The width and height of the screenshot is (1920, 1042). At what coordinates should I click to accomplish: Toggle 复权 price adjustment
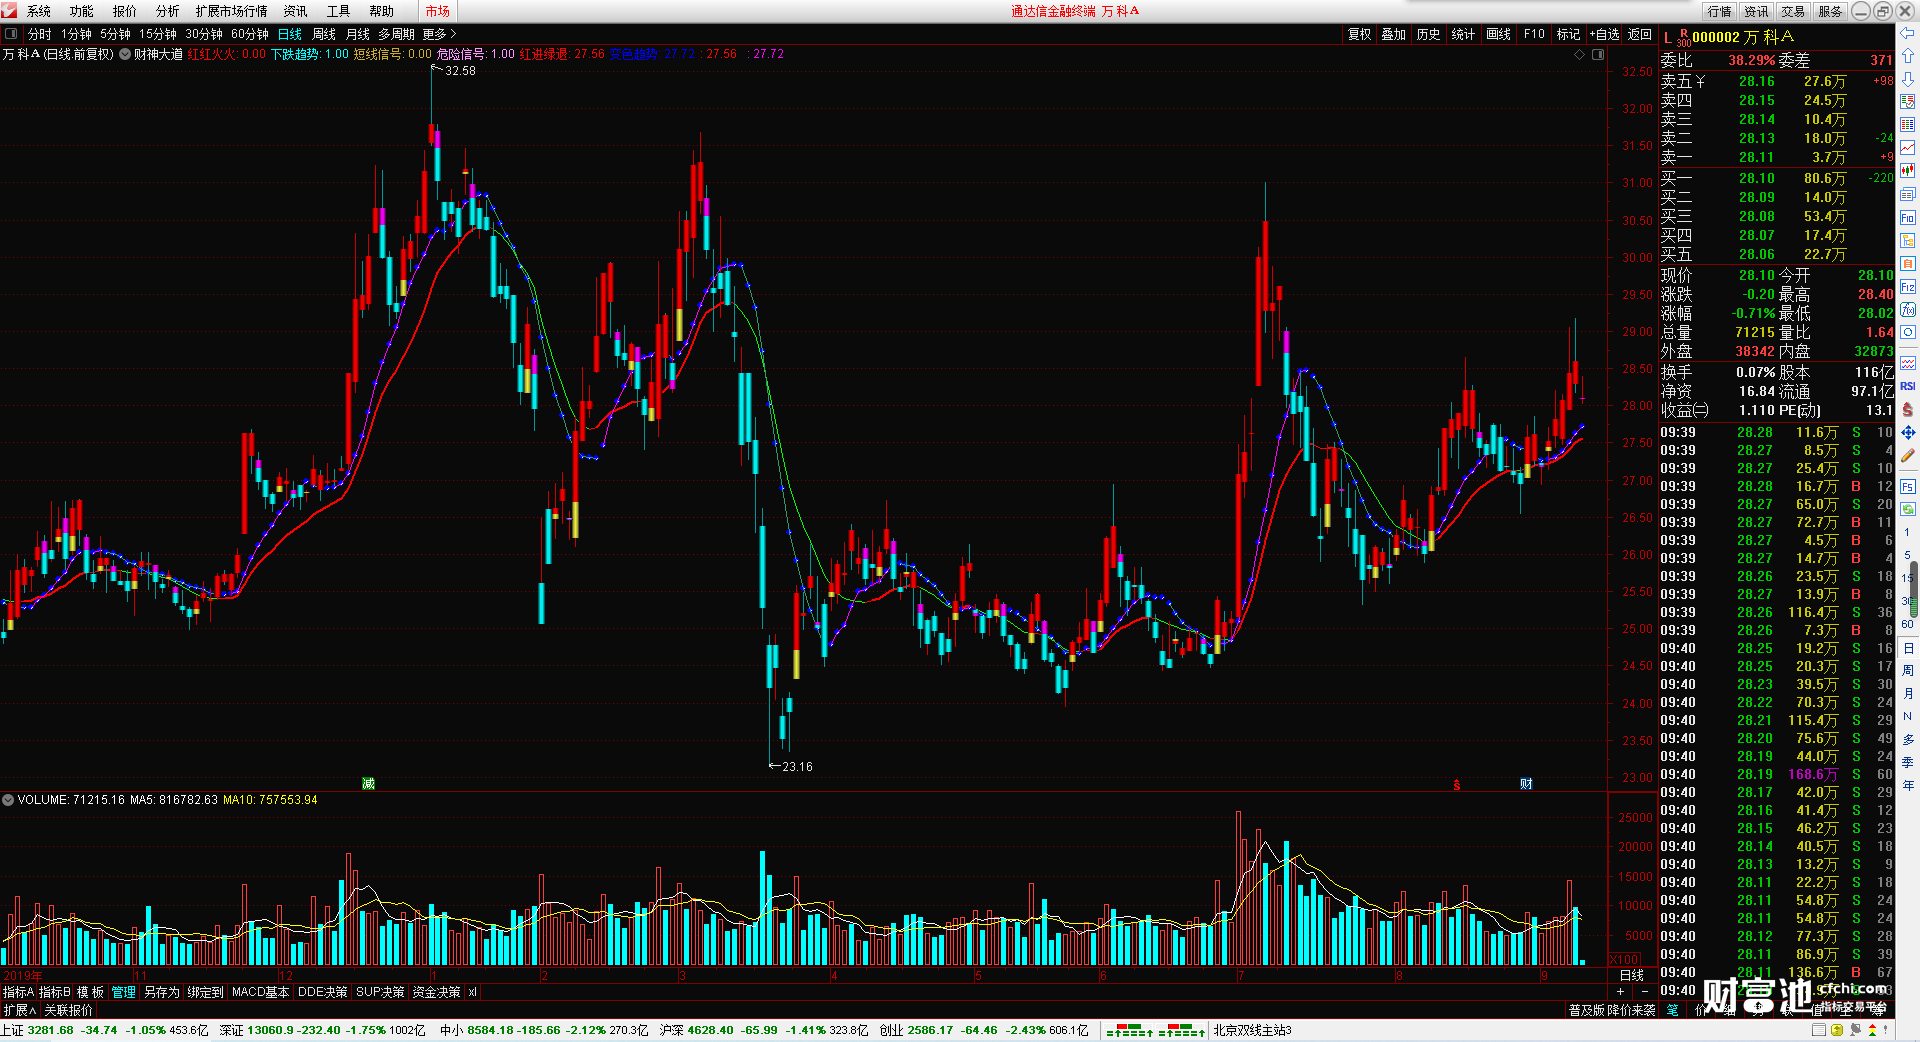coord(1360,34)
